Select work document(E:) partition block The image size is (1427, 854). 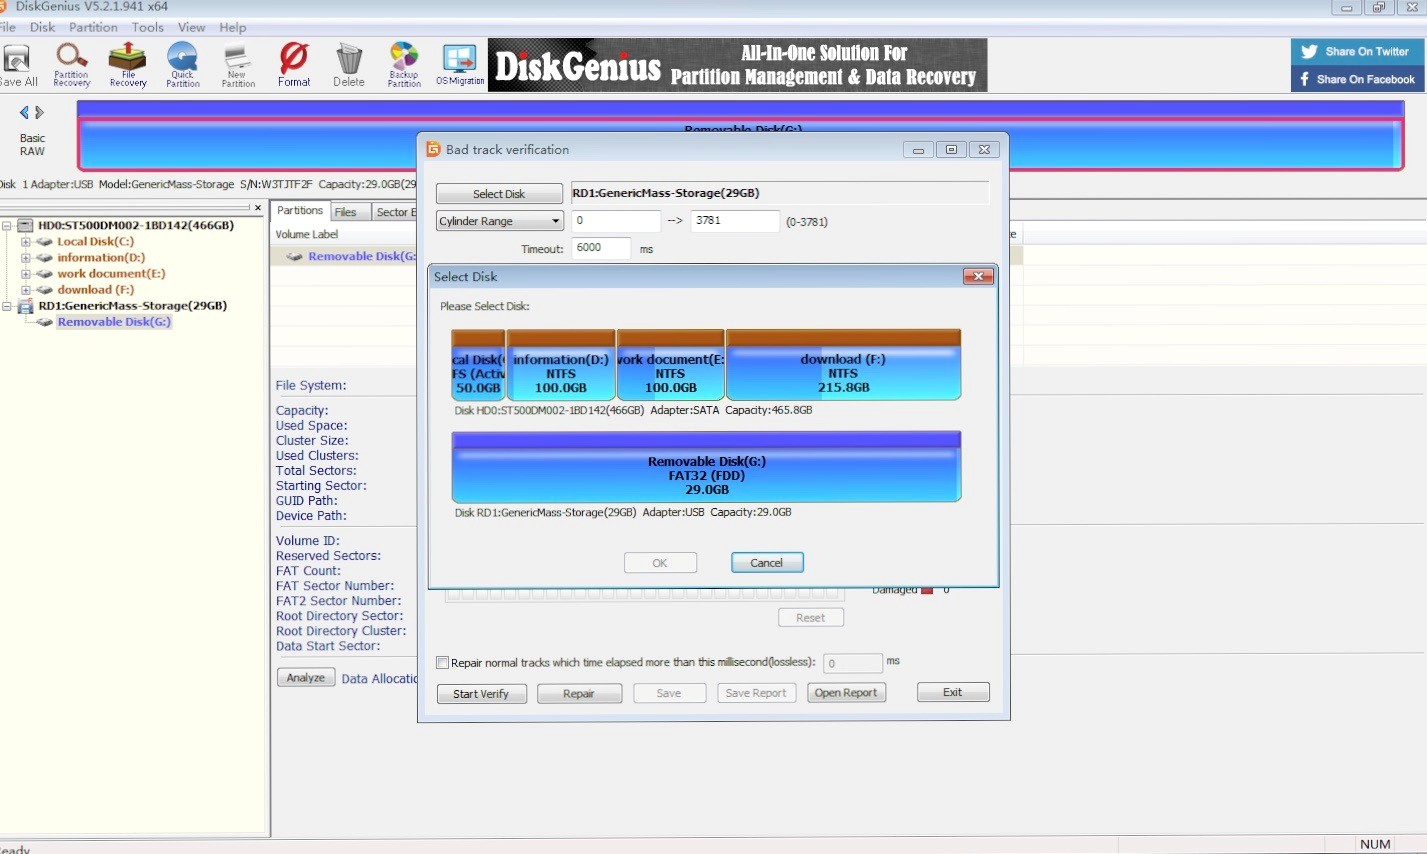coord(671,365)
